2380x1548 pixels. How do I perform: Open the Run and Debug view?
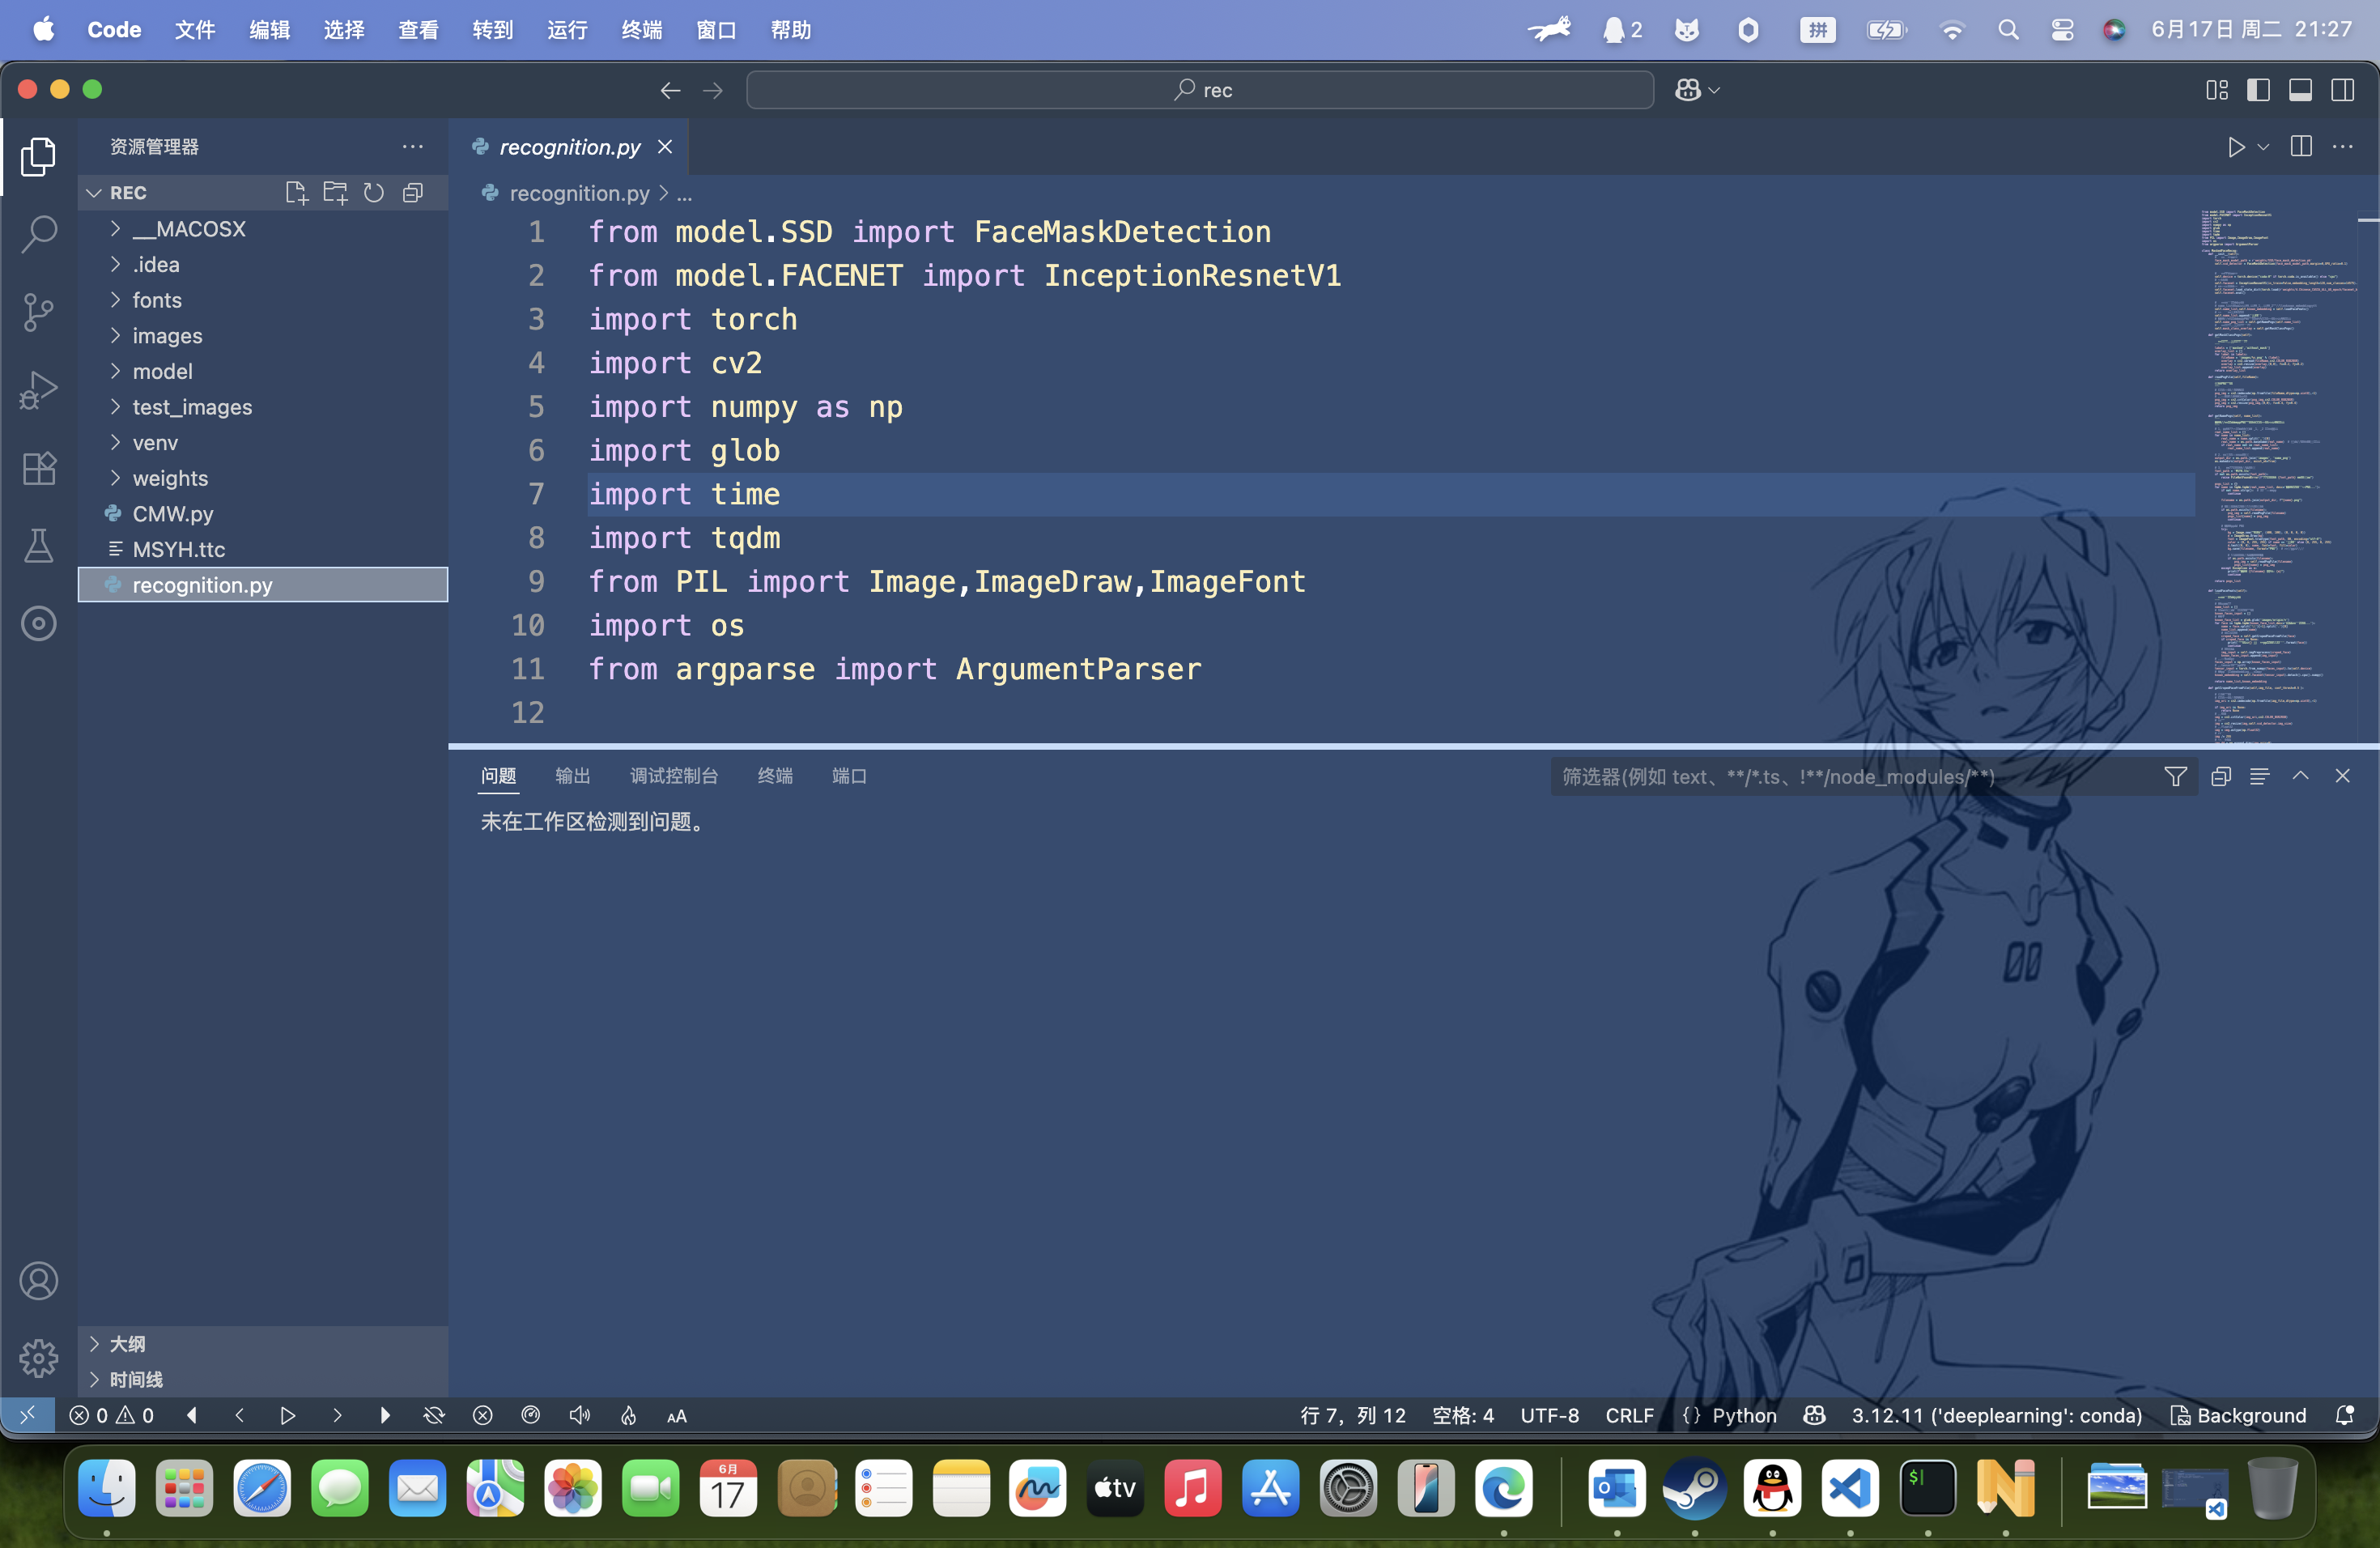pos(38,390)
